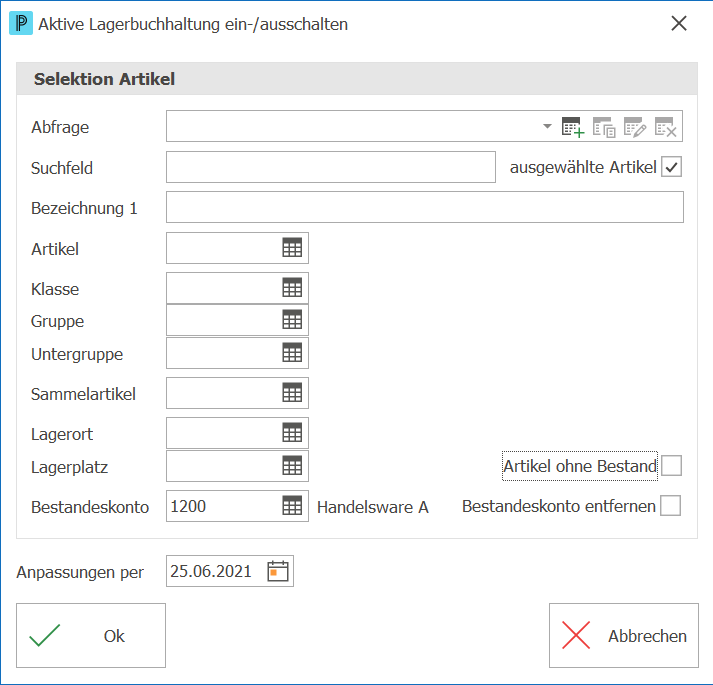Image resolution: width=713 pixels, height=685 pixels.
Task: Open the Sammelartikel lookup table icon
Action: 292,393
